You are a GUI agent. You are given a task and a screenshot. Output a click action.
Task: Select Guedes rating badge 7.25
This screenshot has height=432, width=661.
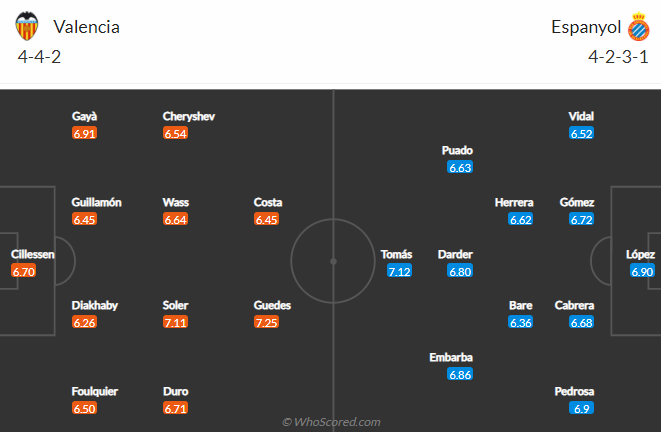tap(266, 322)
